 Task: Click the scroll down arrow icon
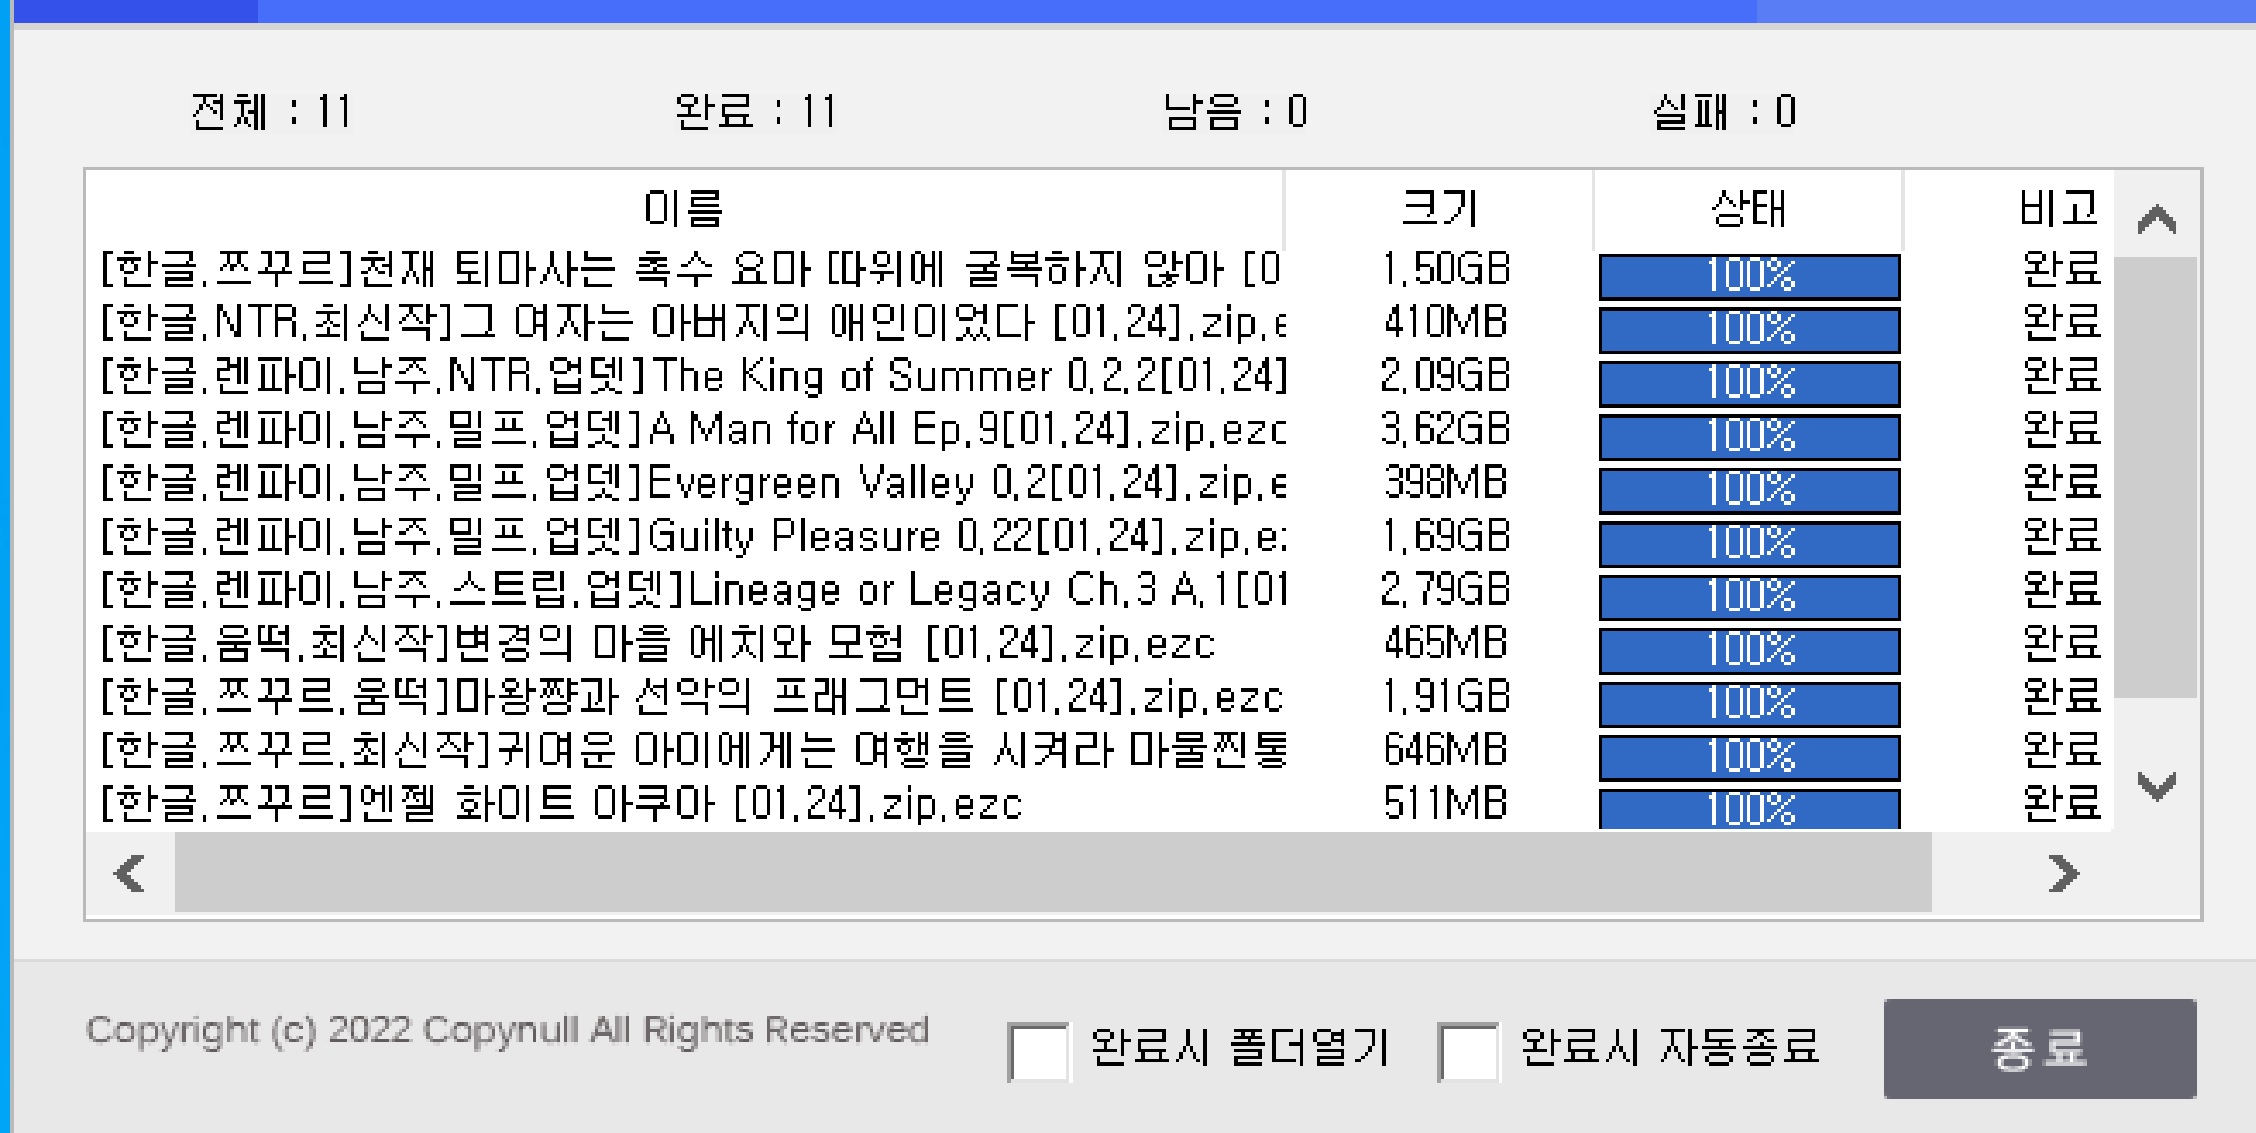2156,786
